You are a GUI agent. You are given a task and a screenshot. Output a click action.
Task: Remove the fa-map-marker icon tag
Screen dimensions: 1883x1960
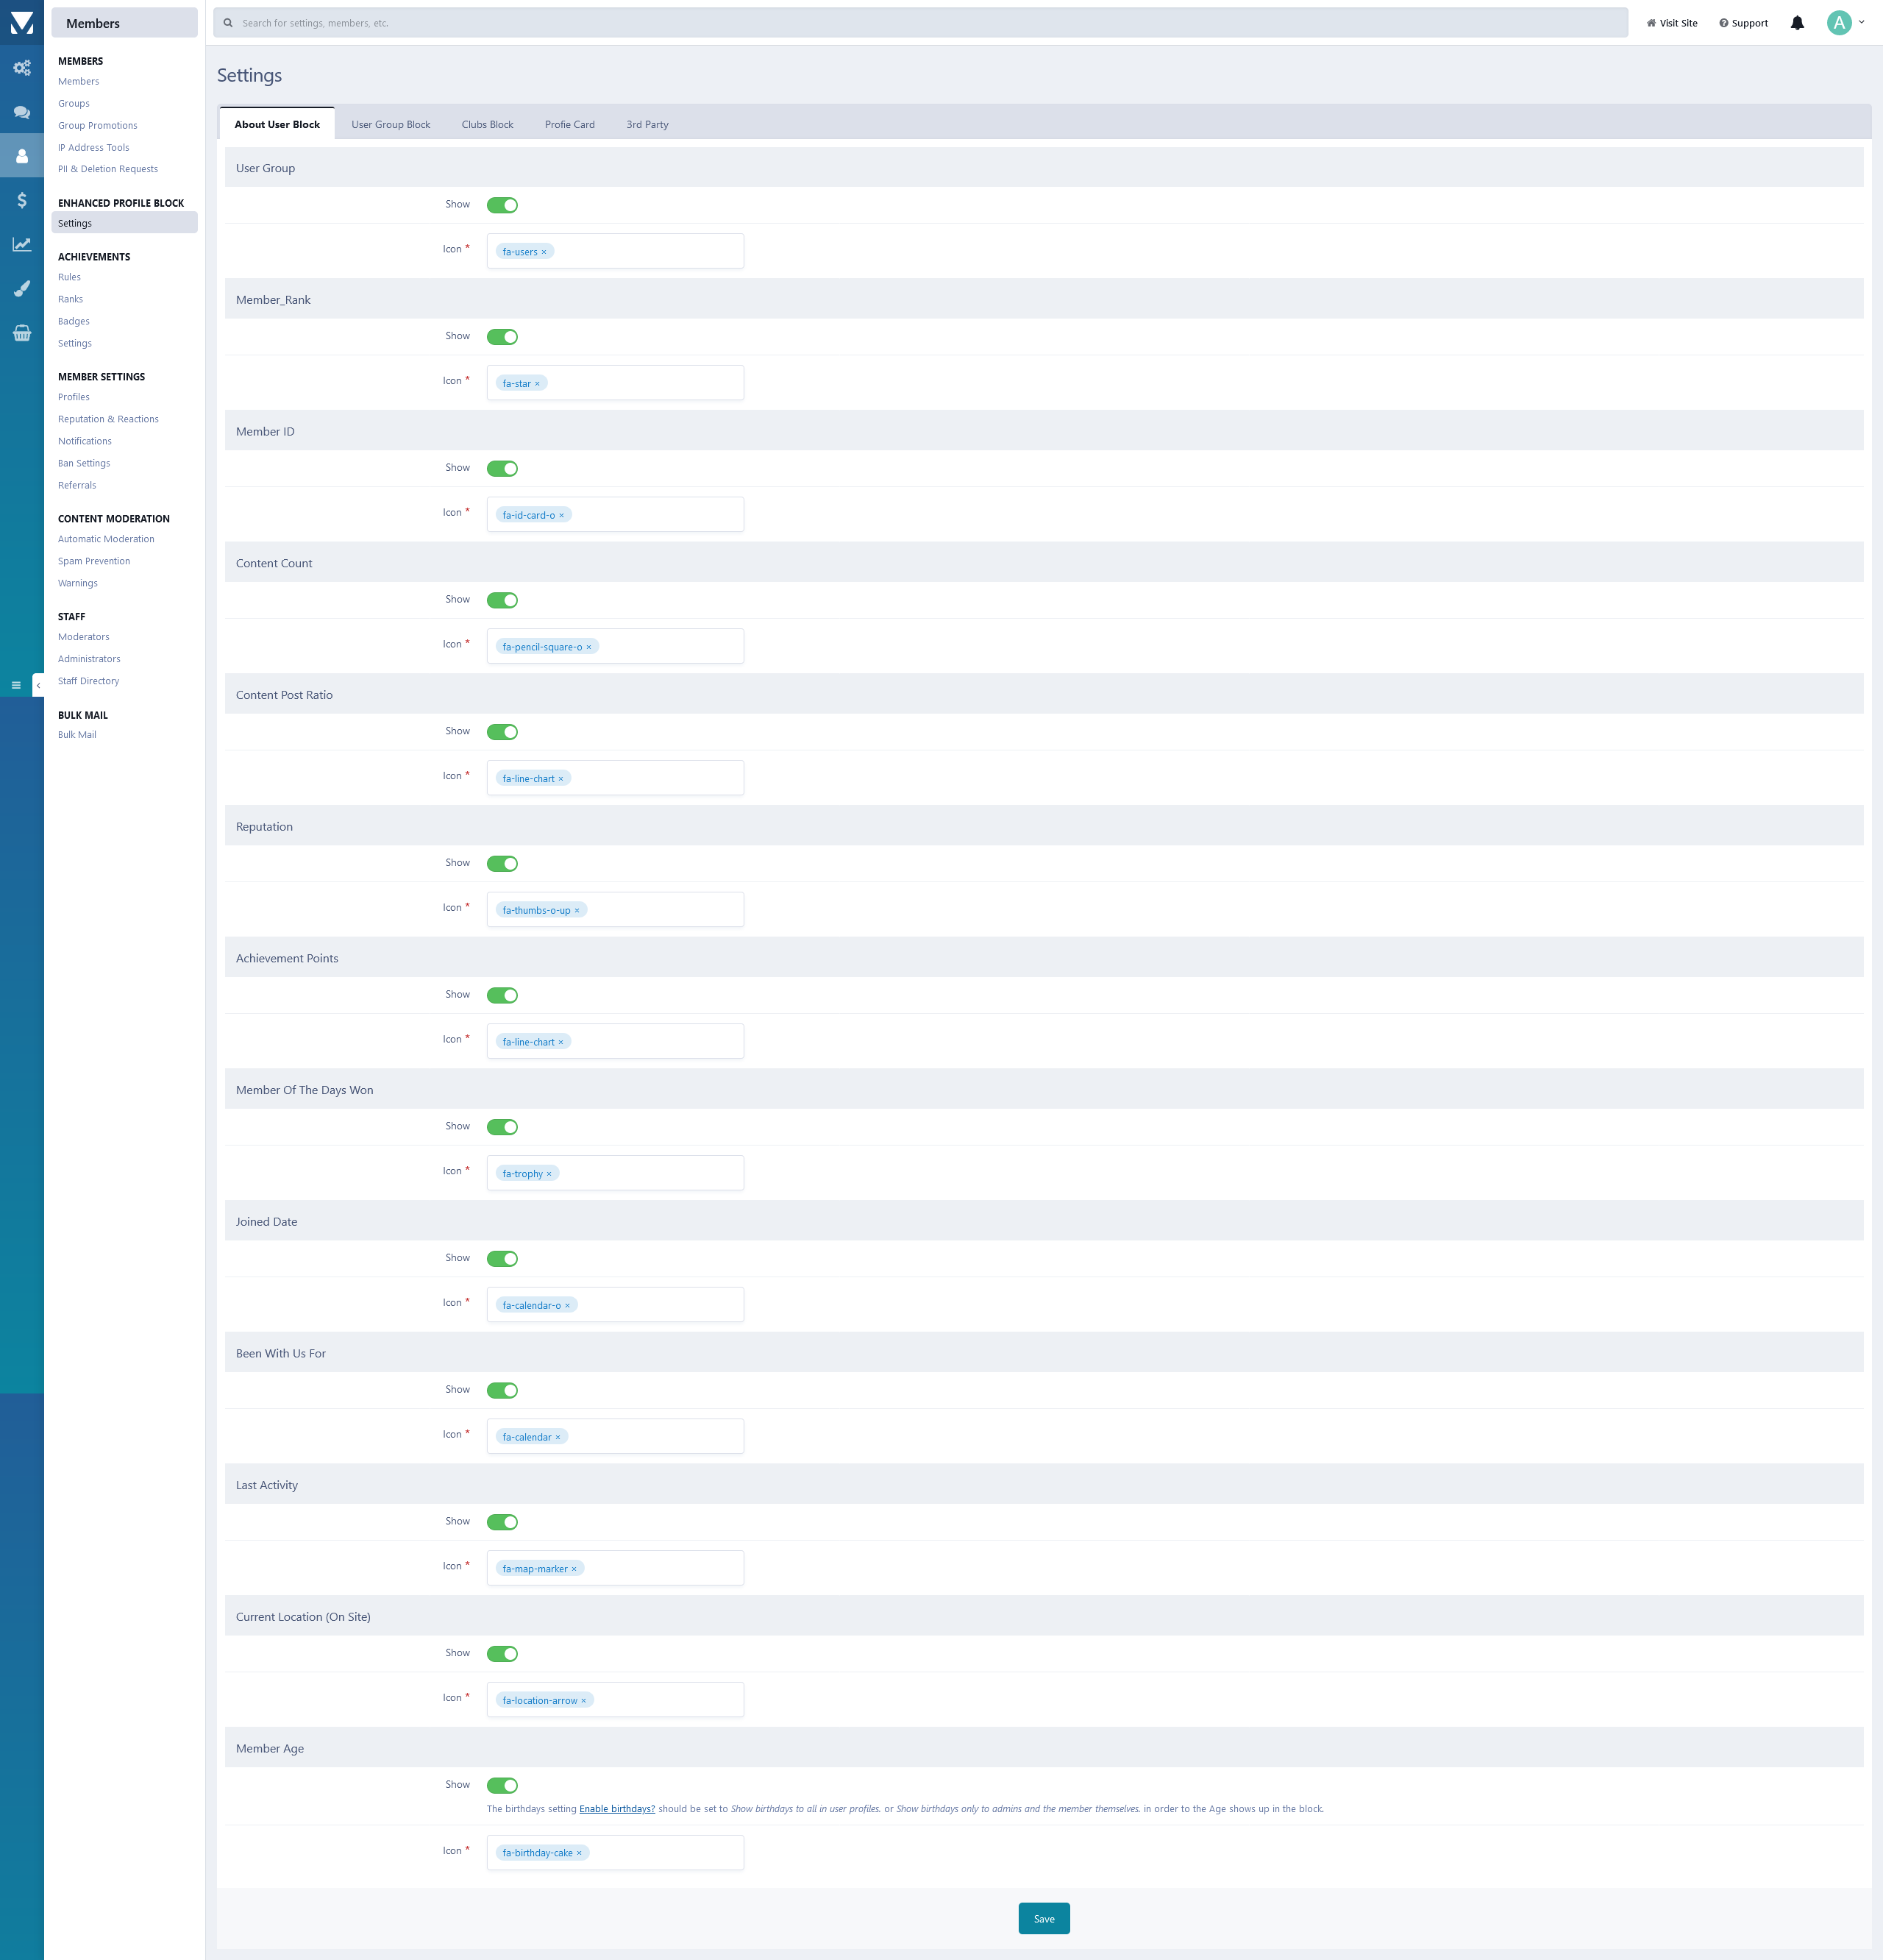coord(574,1569)
